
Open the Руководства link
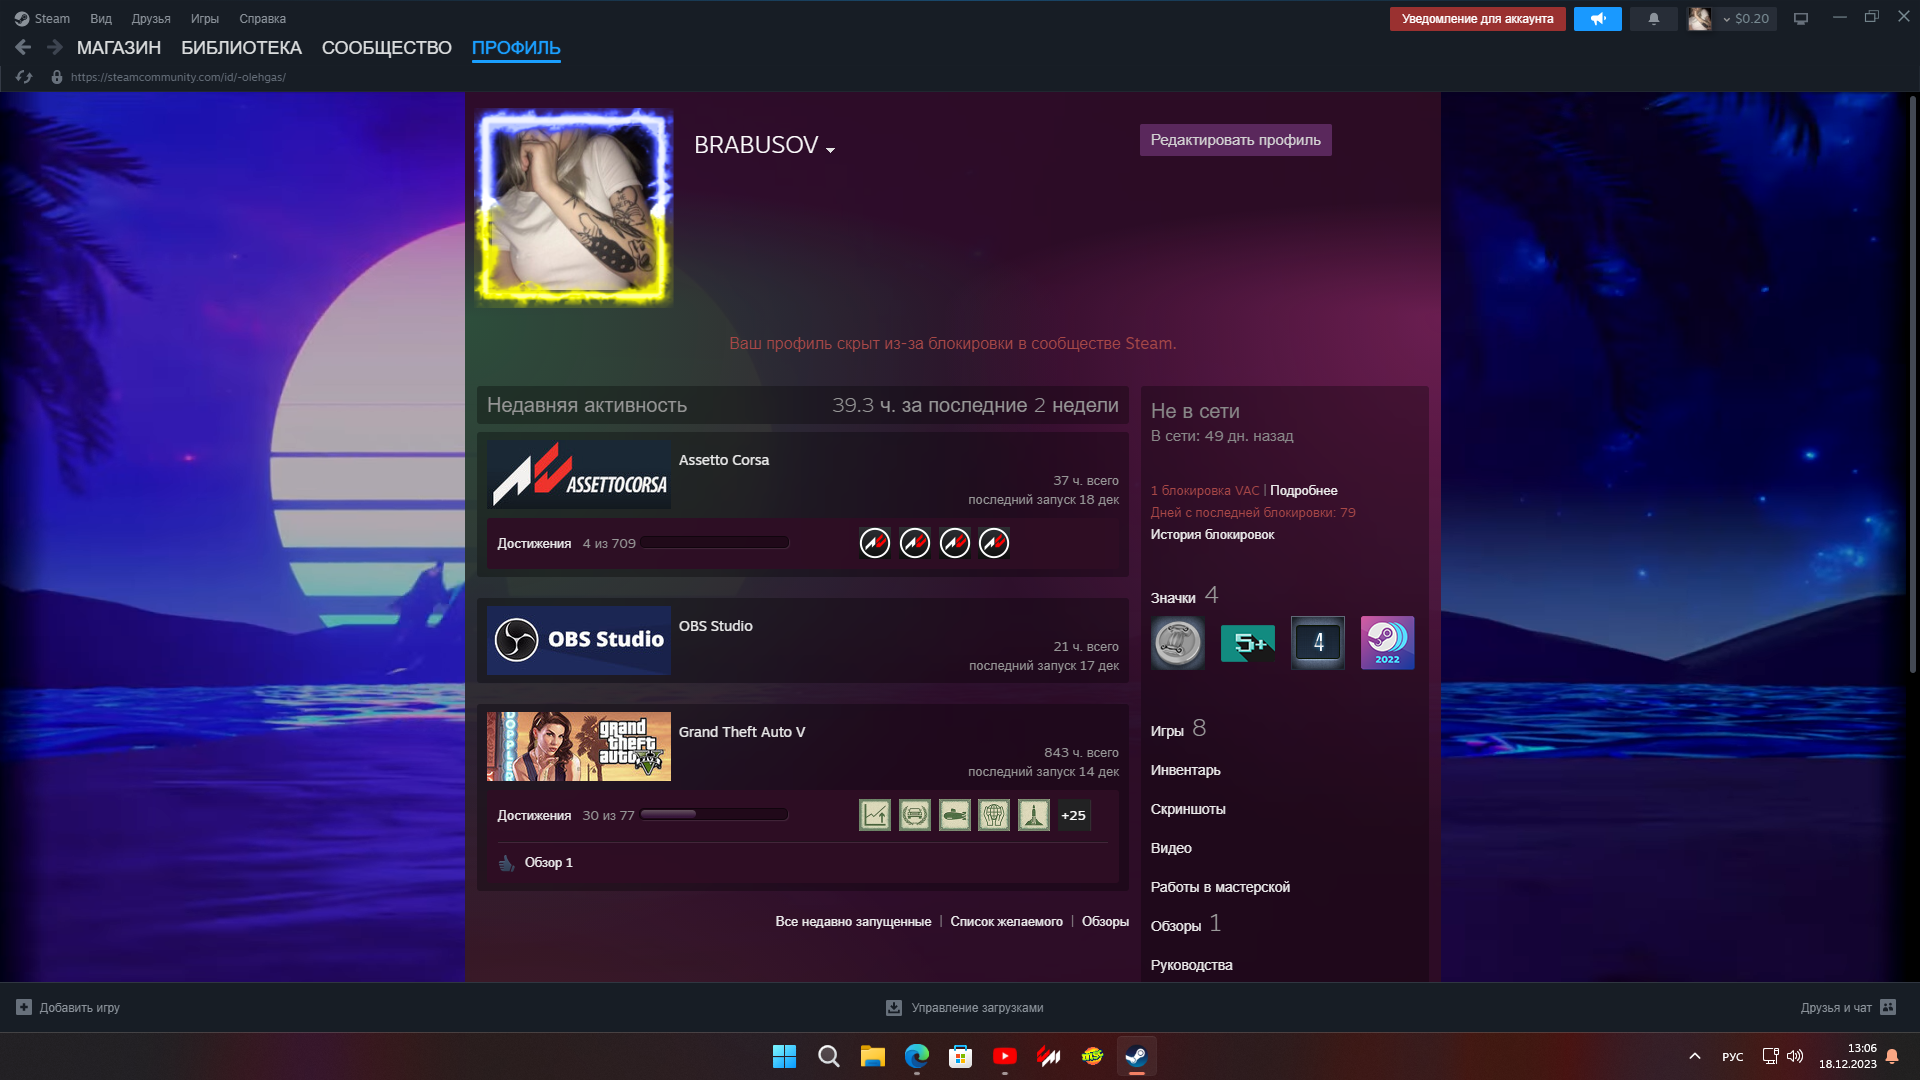point(1191,965)
